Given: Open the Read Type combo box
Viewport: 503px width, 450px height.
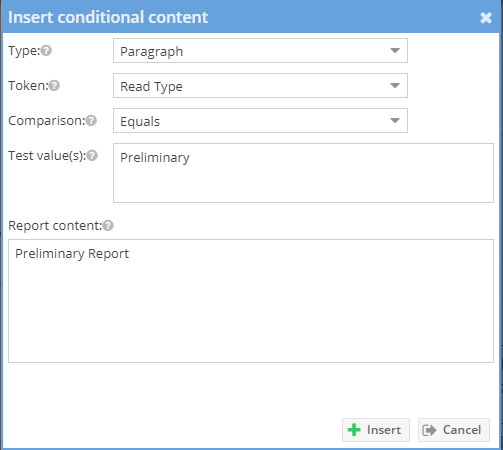Looking at the screenshot, I should pyautogui.click(x=260, y=86).
